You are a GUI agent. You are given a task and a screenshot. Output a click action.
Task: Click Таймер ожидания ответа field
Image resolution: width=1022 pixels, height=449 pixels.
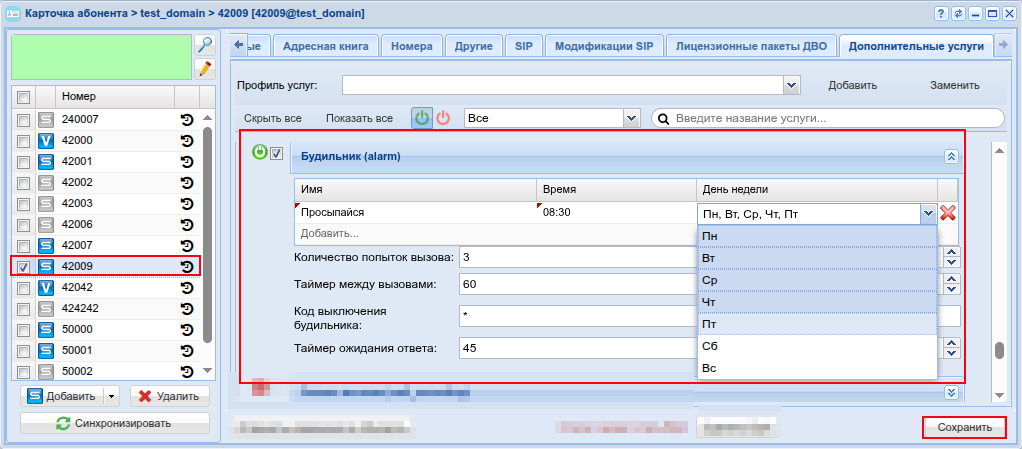pyautogui.click(x=577, y=348)
